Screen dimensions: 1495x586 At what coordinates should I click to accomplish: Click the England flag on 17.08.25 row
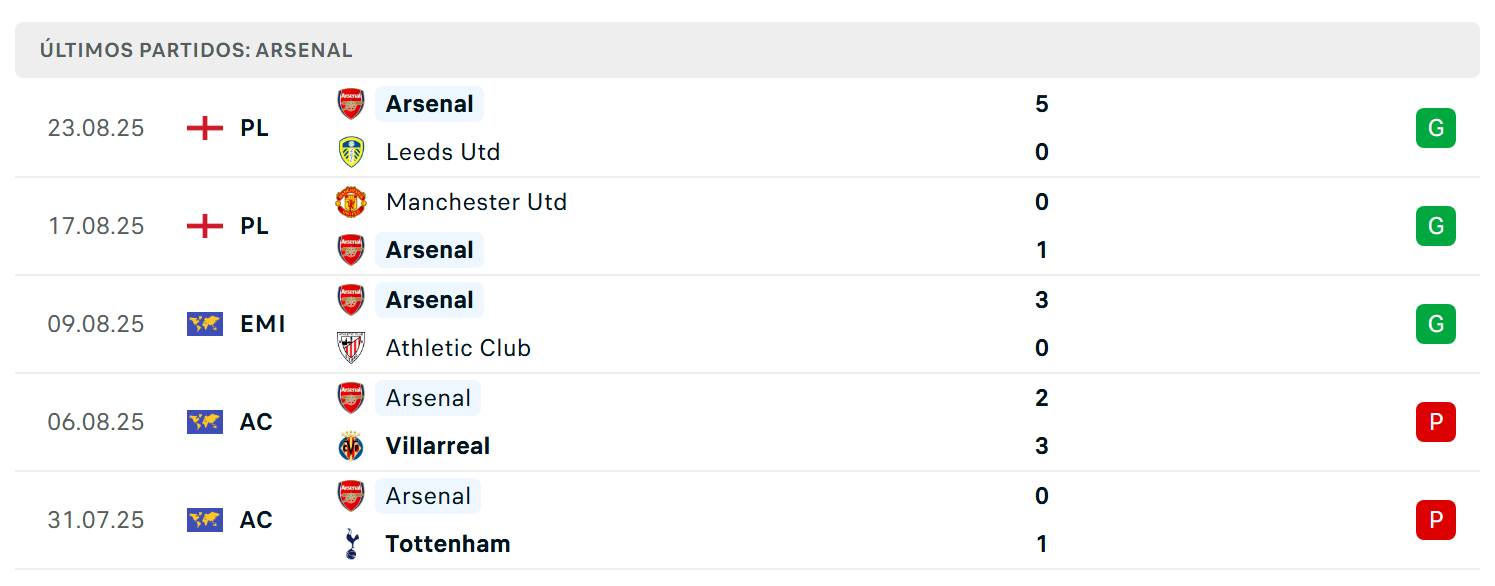click(x=205, y=226)
